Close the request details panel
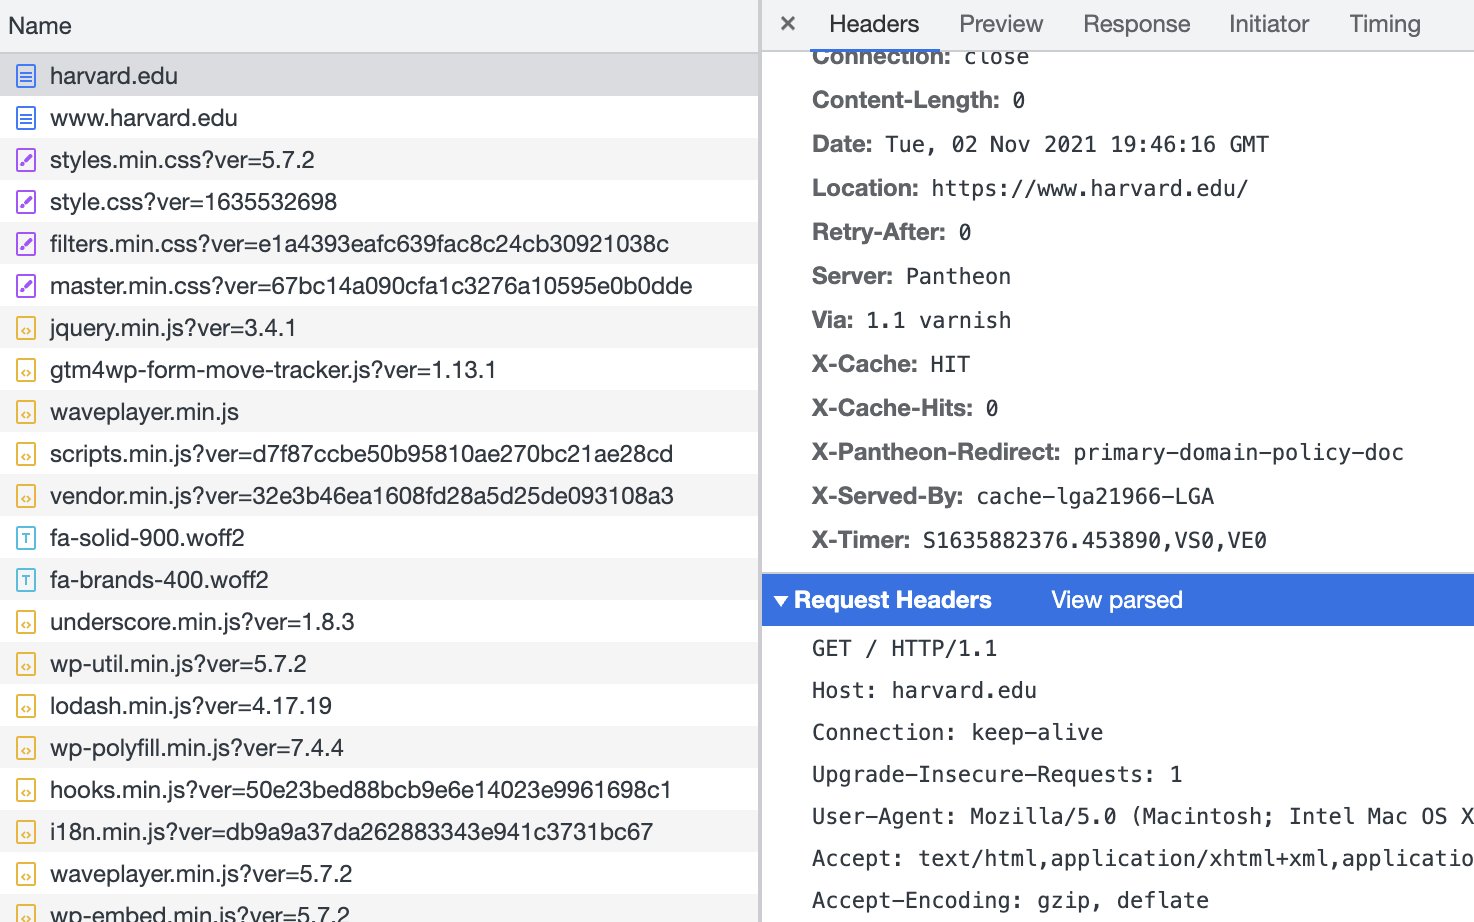 [x=788, y=24]
